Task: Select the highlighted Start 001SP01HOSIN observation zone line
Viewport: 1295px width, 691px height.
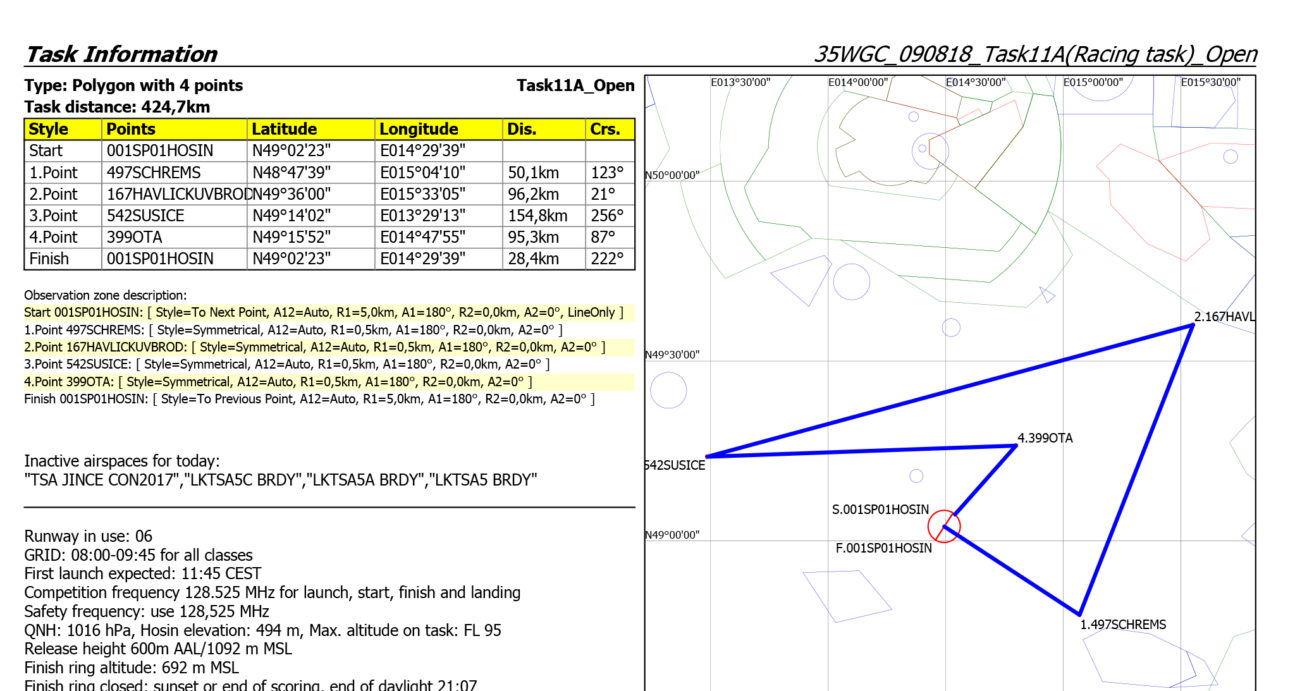Action: (323, 313)
